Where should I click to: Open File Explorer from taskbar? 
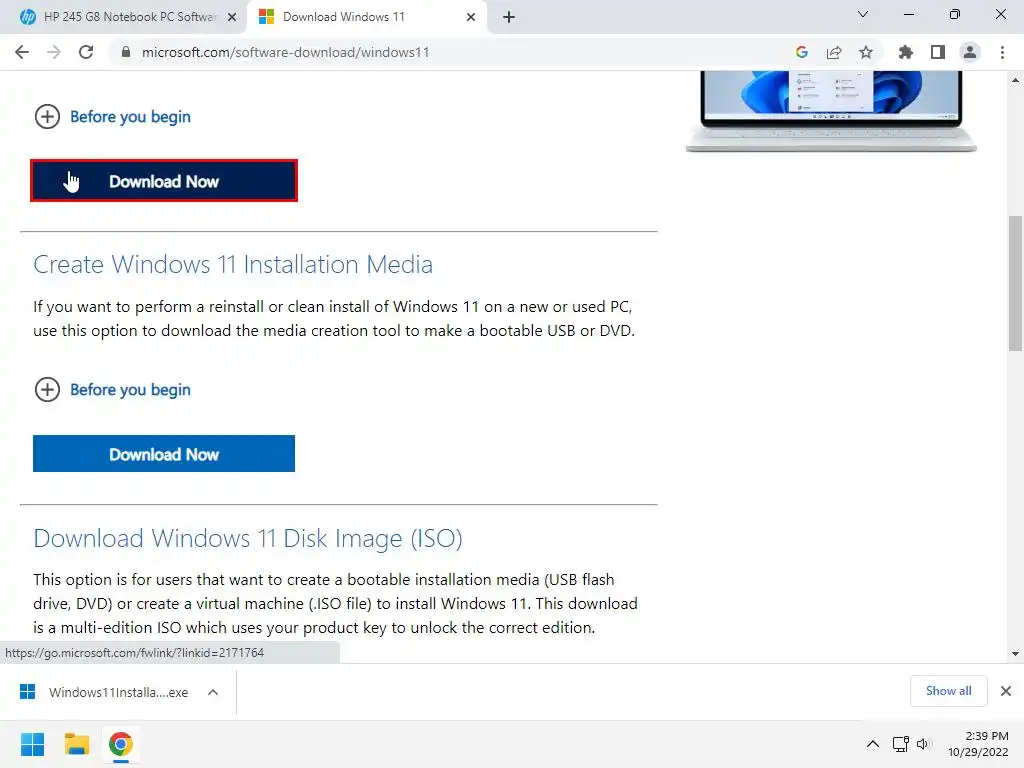click(76, 744)
